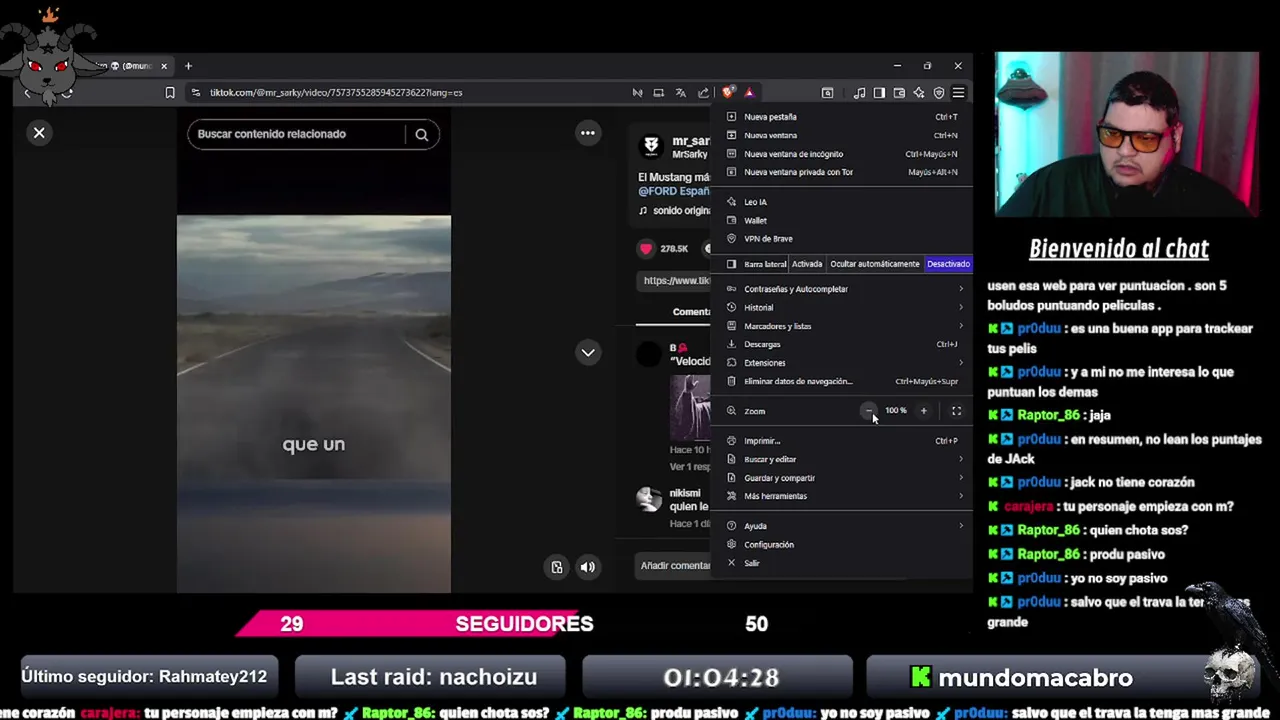Open the media control music note icon
This screenshot has height=720, width=1280.
859,93
